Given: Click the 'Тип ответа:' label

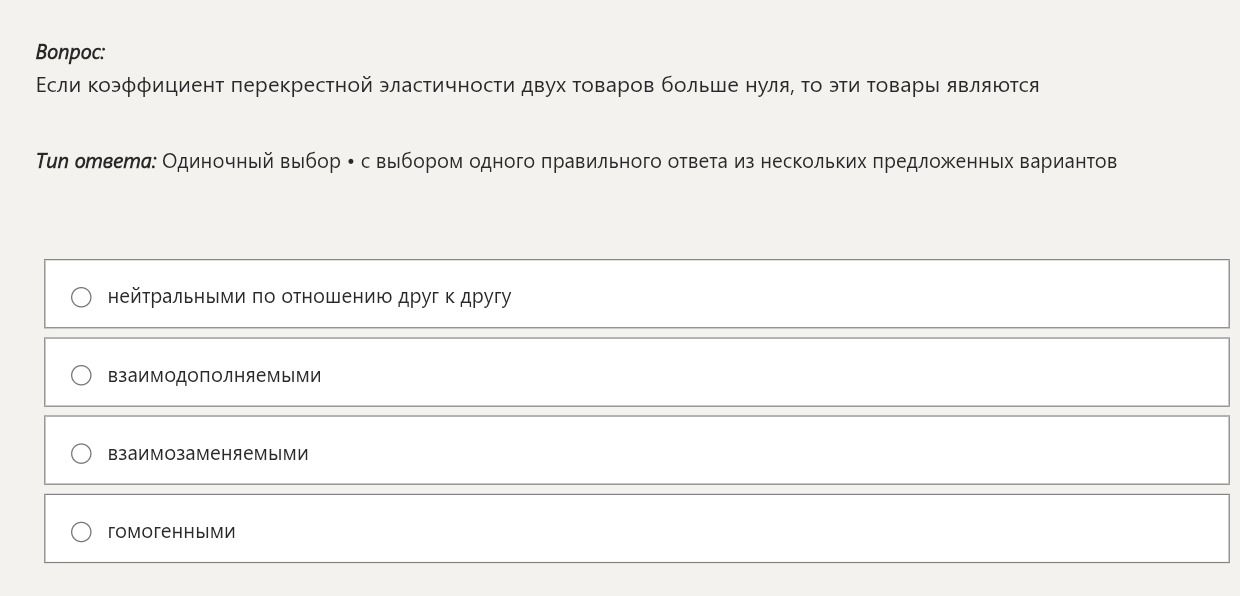Looking at the screenshot, I should [x=96, y=161].
